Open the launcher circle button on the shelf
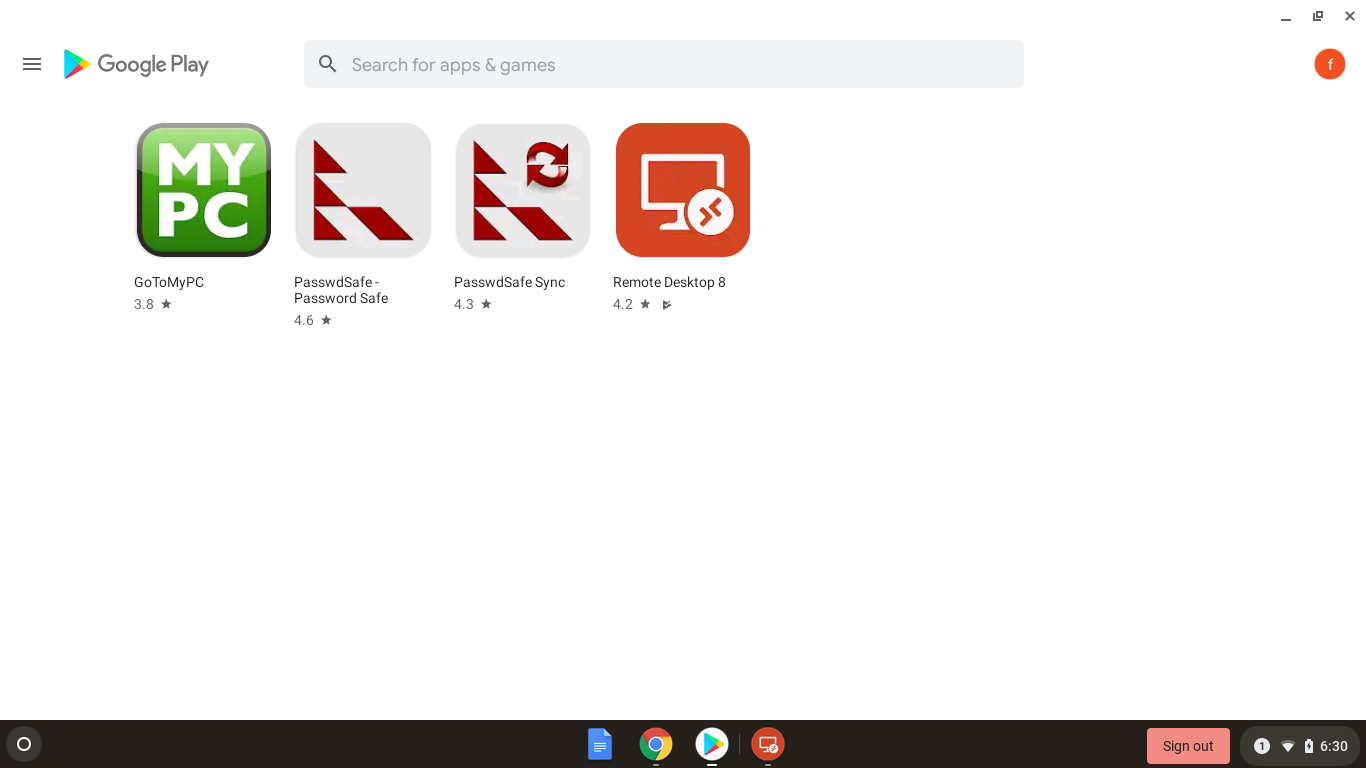This screenshot has width=1366, height=768. pos(24,744)
